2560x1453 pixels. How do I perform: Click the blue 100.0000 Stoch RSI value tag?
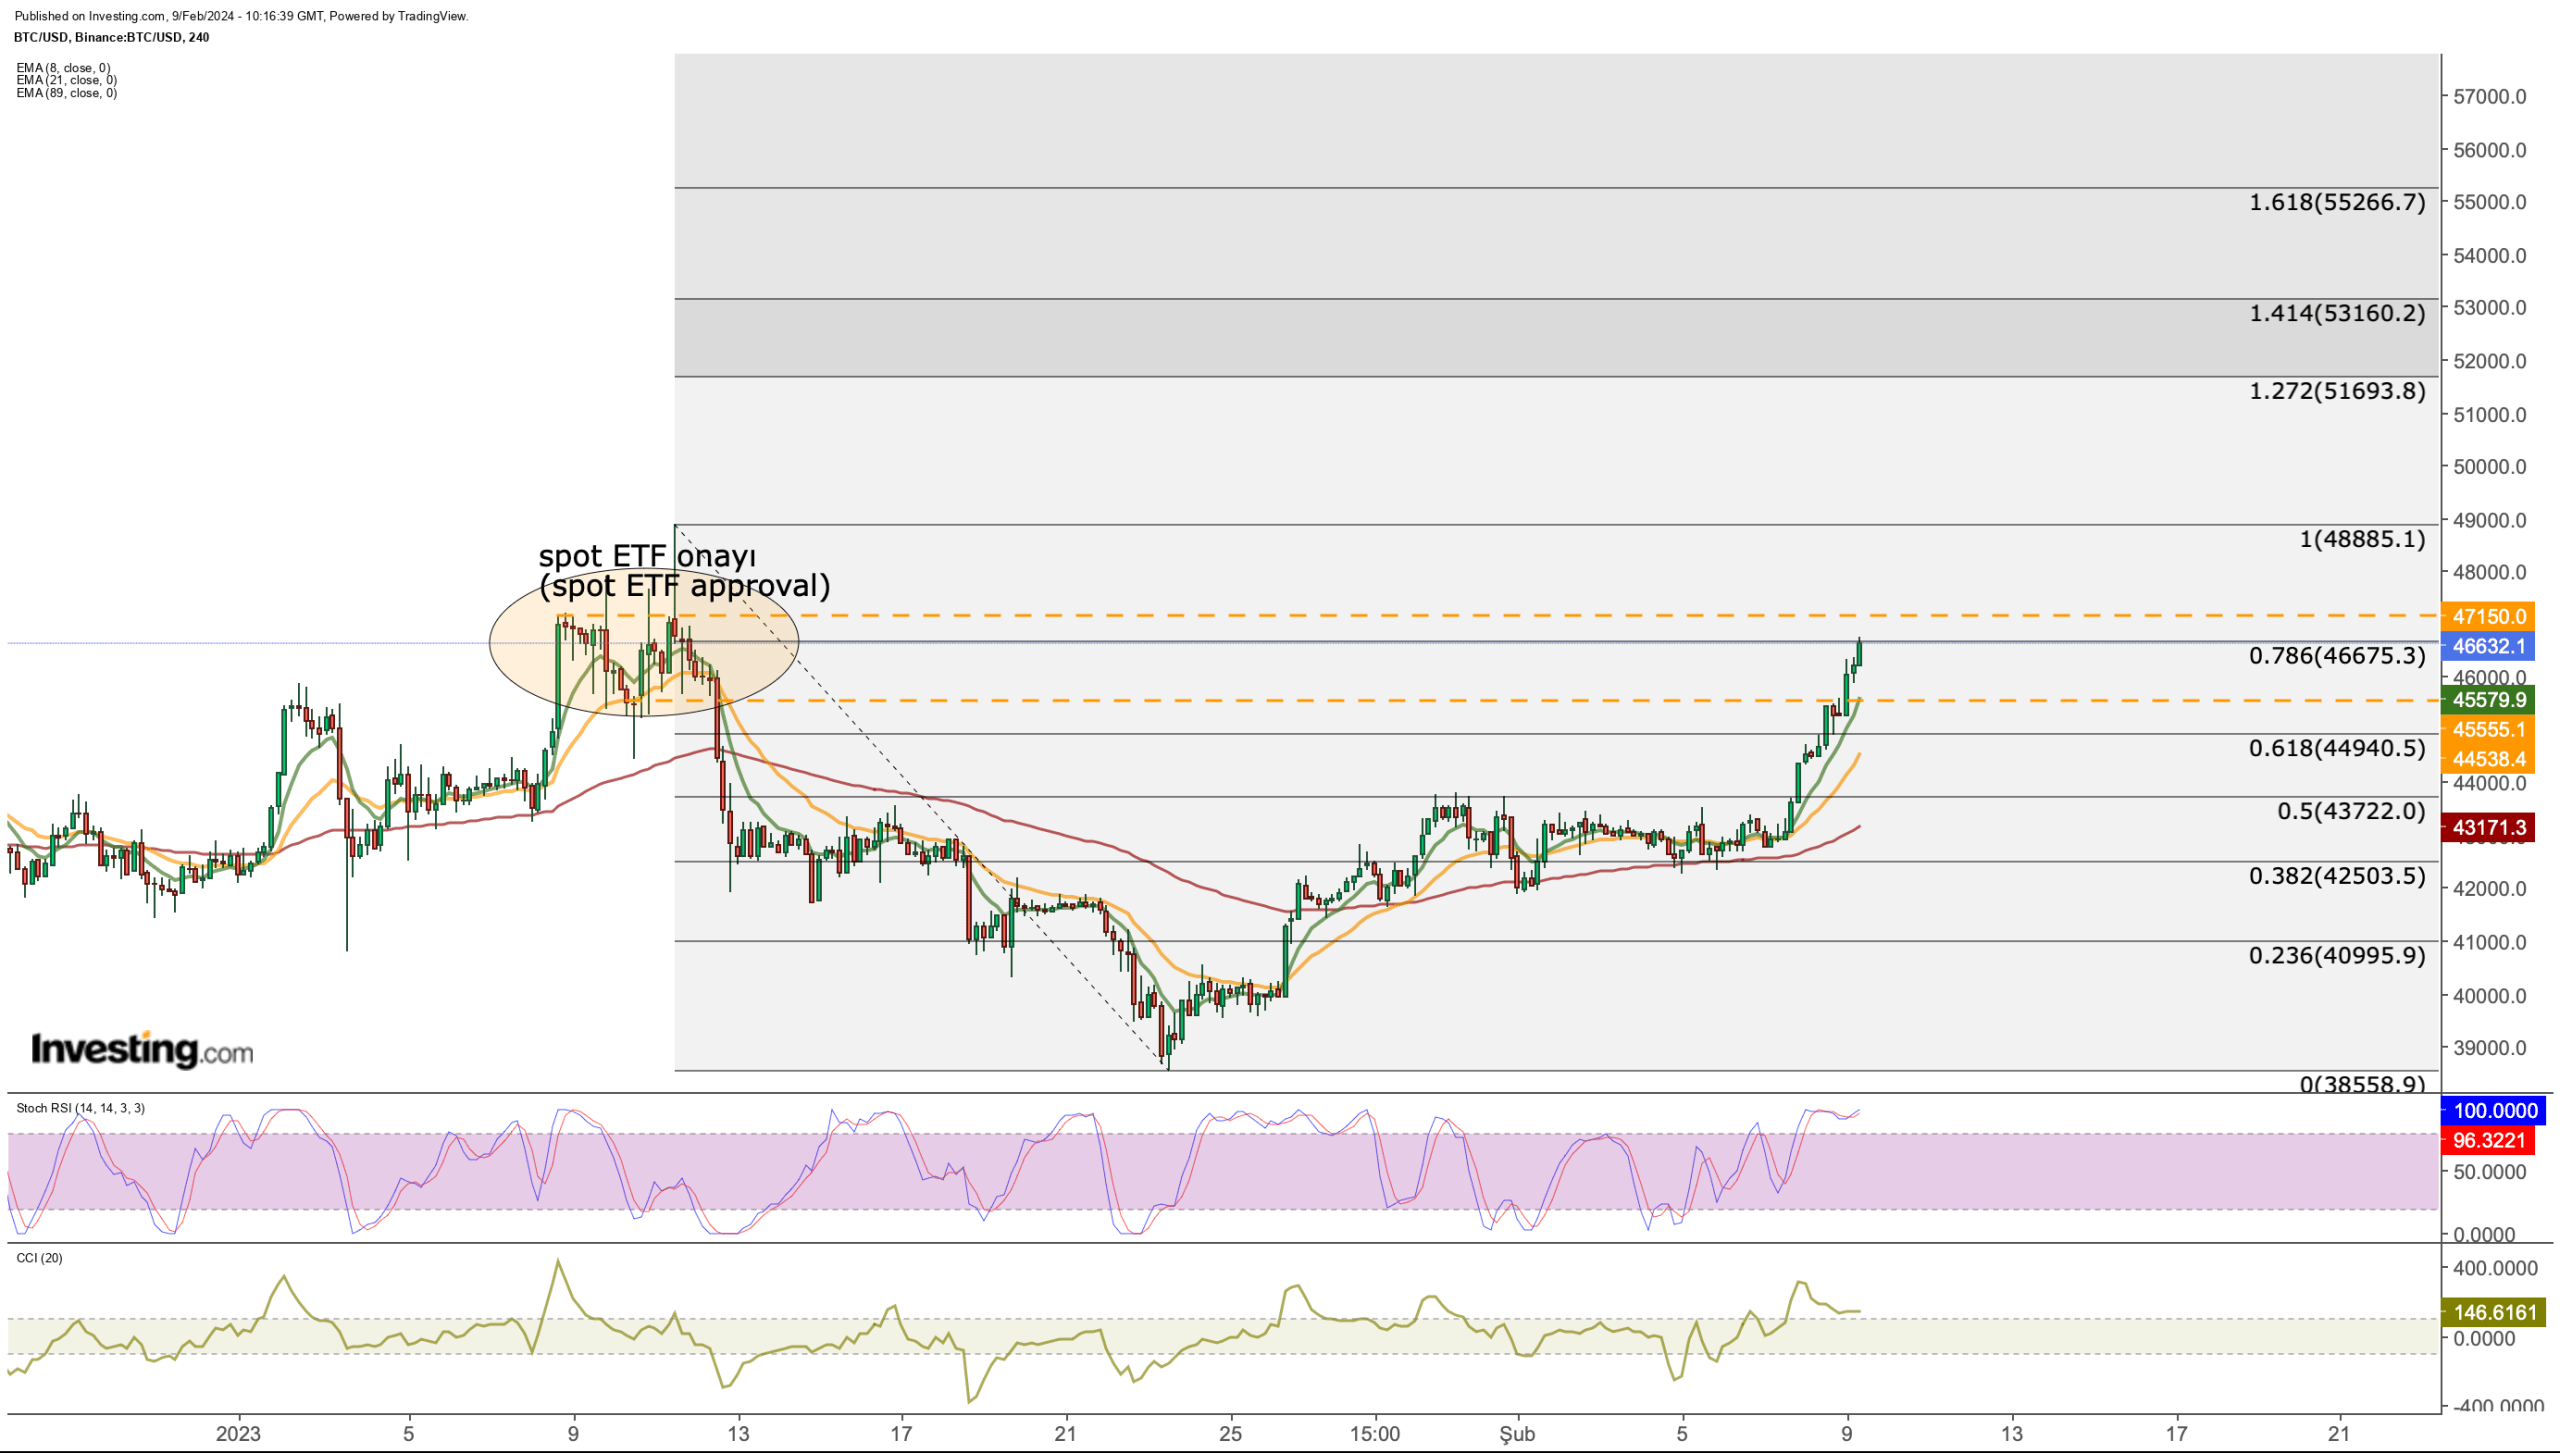tap(2494, 1111)
